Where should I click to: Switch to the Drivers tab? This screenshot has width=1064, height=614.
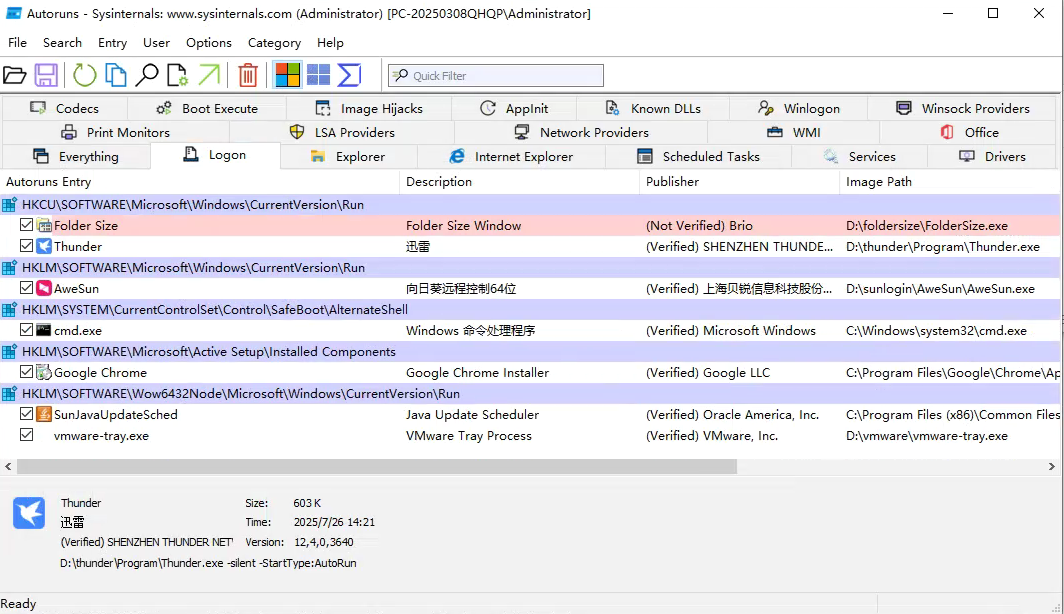(x=992, y=157)
